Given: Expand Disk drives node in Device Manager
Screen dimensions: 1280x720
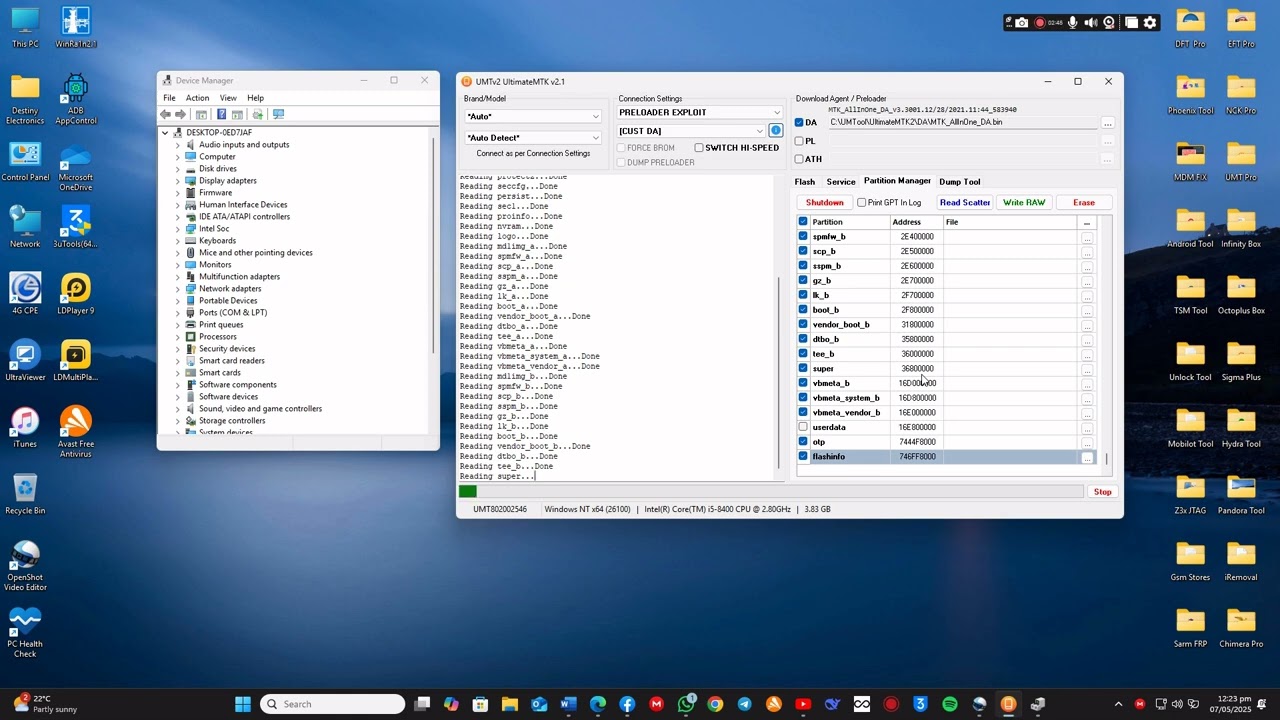Looking at the screenshot, I should 178,169.
